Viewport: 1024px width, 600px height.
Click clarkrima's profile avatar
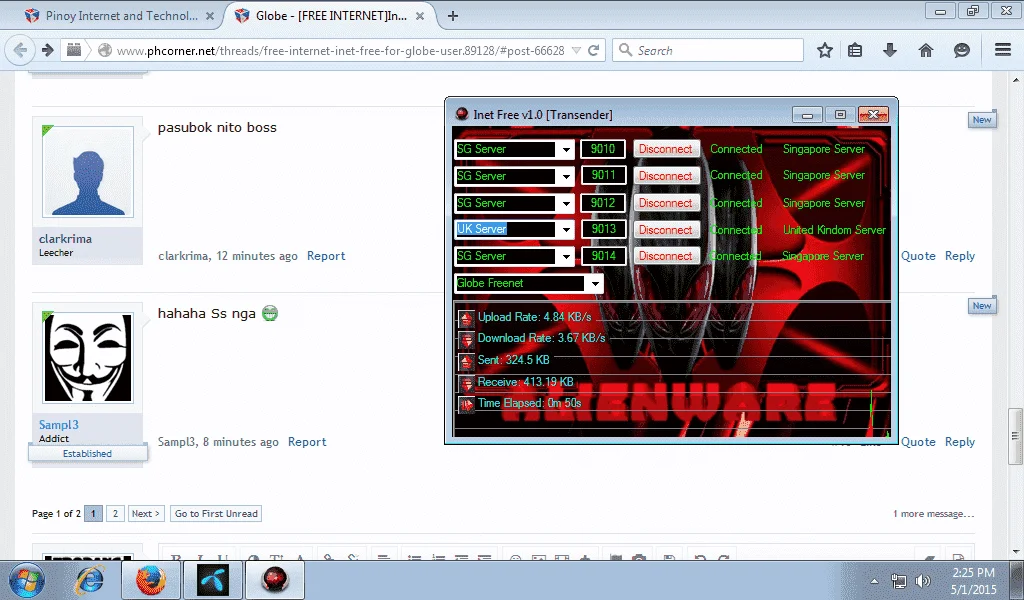click(x=88, y=172)
